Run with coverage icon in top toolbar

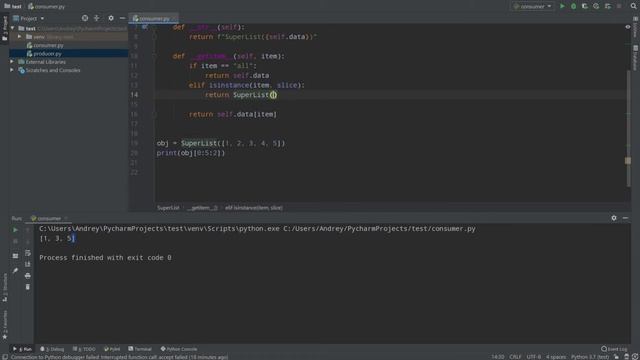pyautogui.click(x=584, y=6)
